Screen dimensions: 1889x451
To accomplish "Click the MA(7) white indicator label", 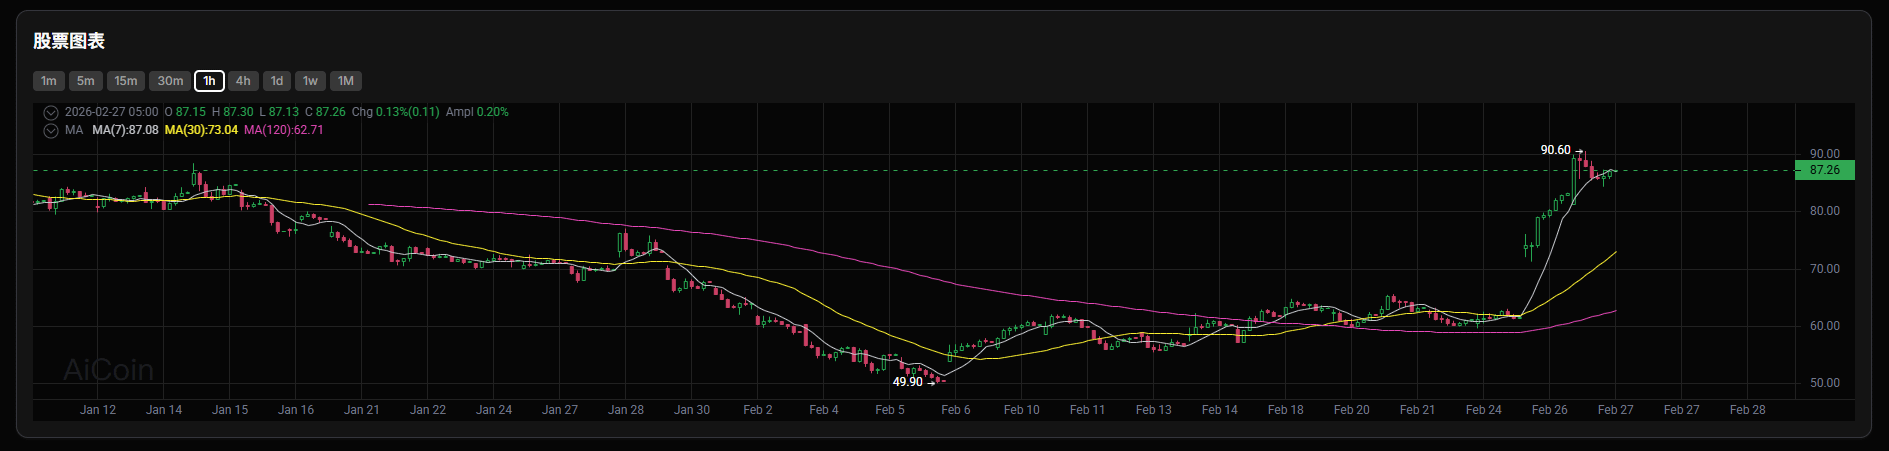I will tap(125, 130).
